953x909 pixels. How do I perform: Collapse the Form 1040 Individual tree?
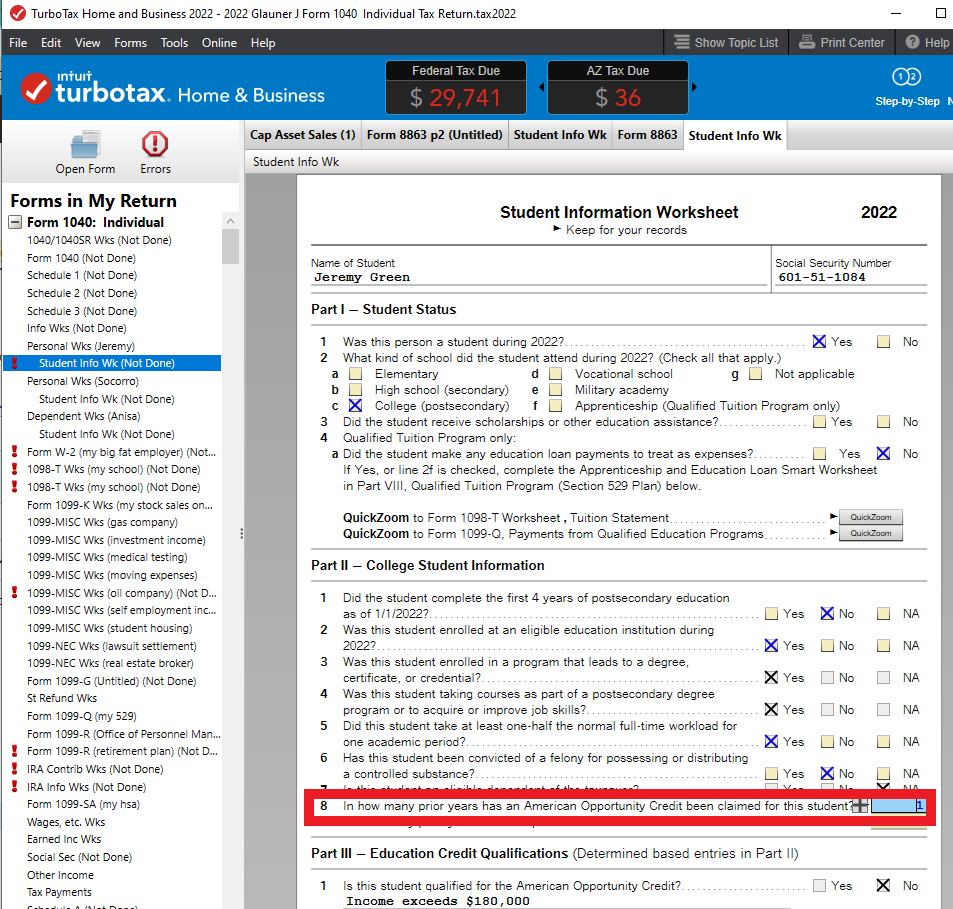13,222
